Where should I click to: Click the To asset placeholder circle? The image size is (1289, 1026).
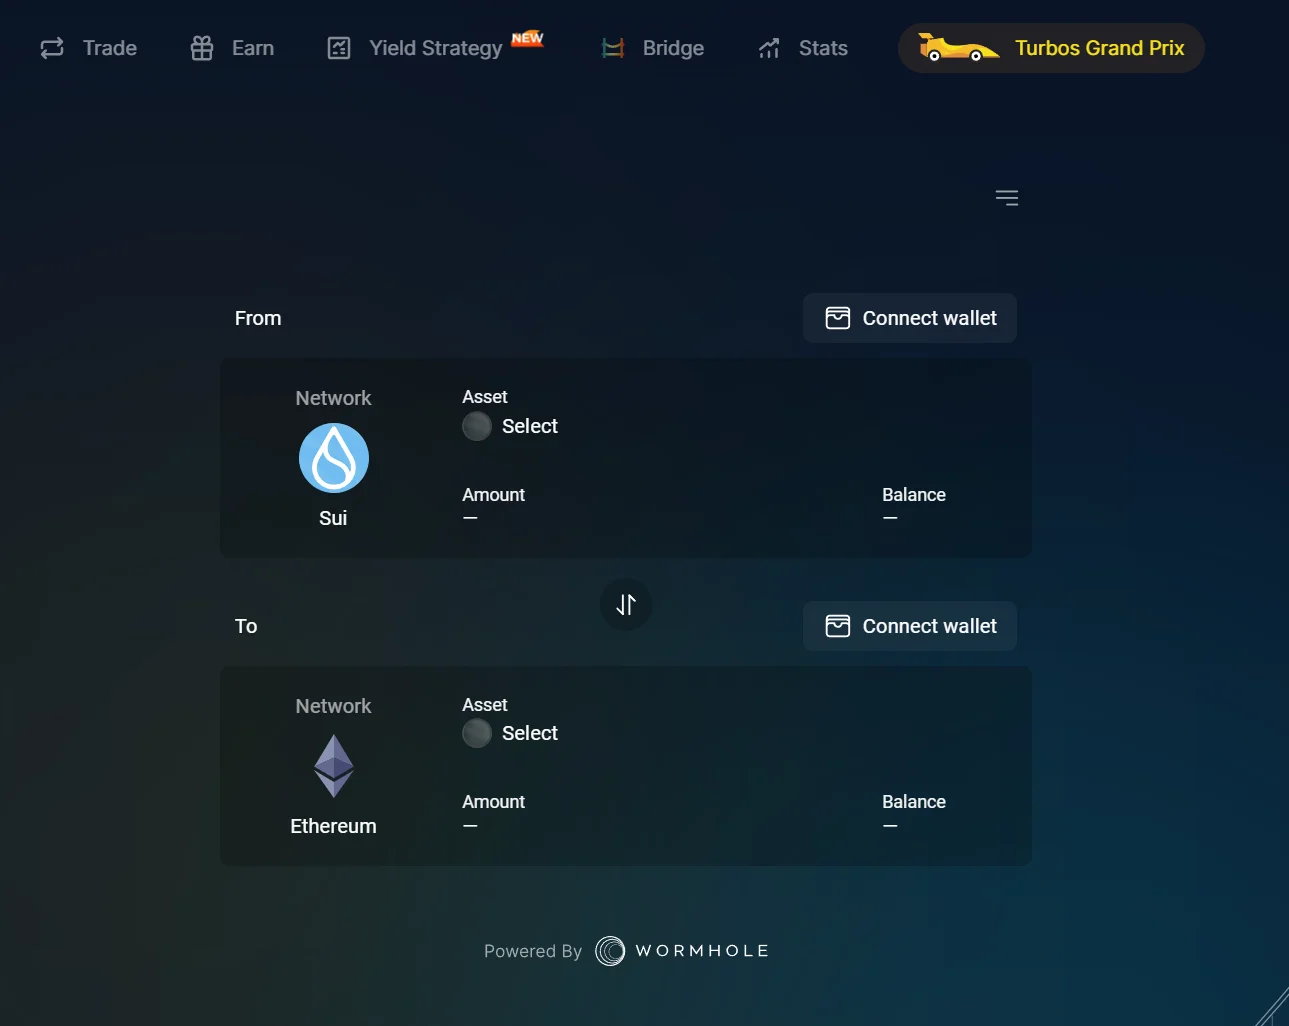[x=477, y=733]
